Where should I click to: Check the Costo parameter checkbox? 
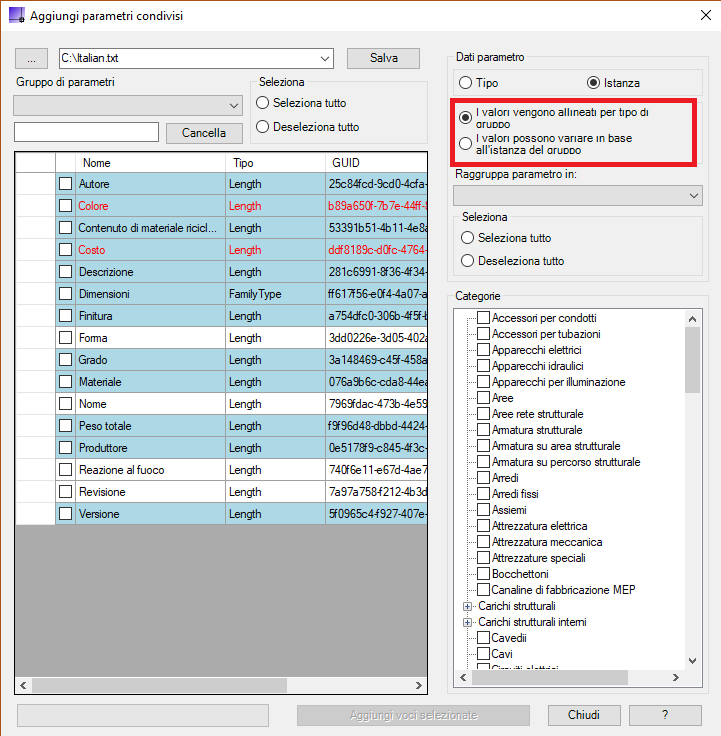pos(66,250)
